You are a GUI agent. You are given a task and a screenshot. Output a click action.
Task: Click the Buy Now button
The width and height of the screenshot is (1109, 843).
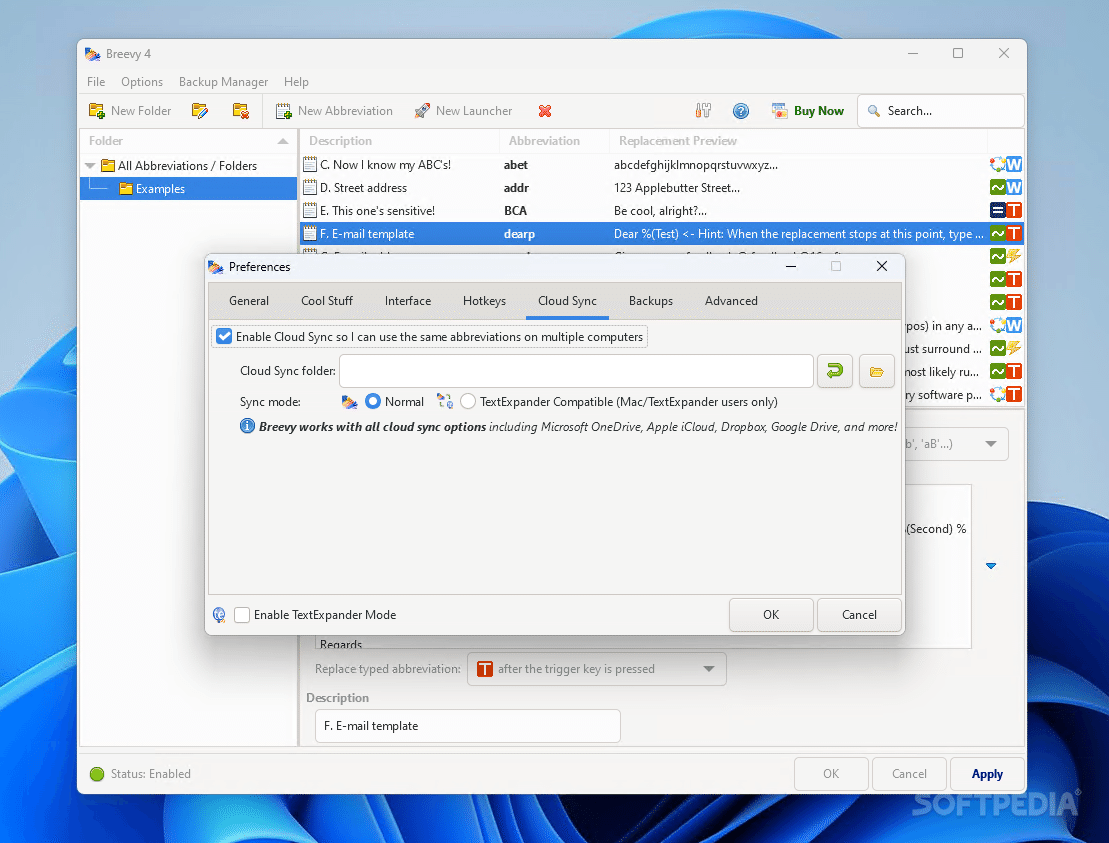pos(808,111)
